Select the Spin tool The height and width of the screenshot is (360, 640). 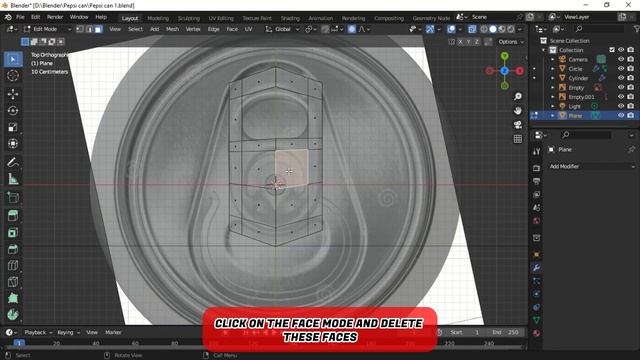(x=13, y=315)
